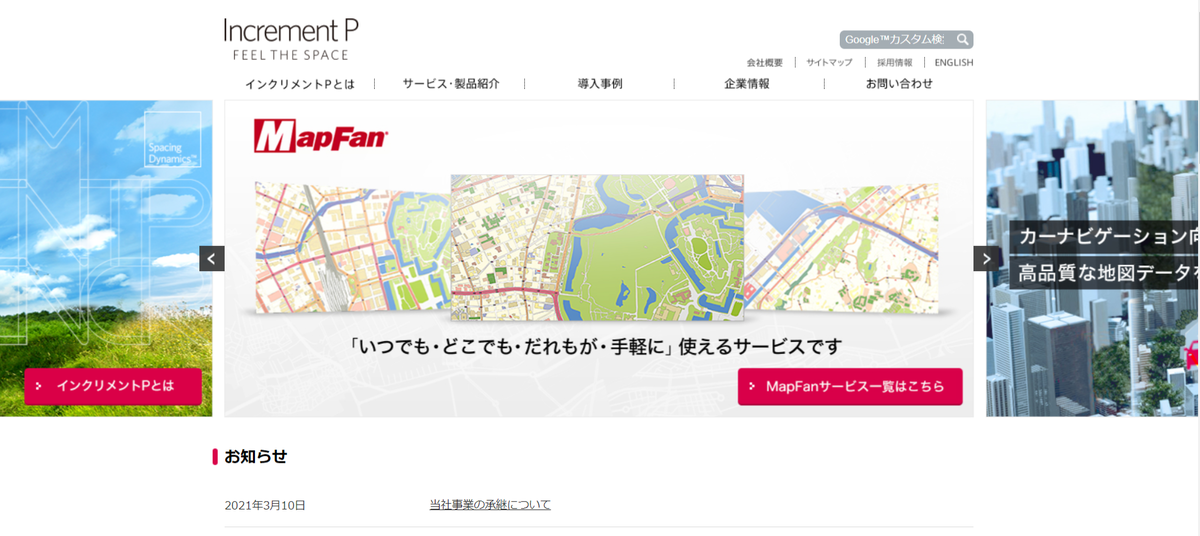
Task: Click the Spacing Dynamics badge
Action: point(173,139)
